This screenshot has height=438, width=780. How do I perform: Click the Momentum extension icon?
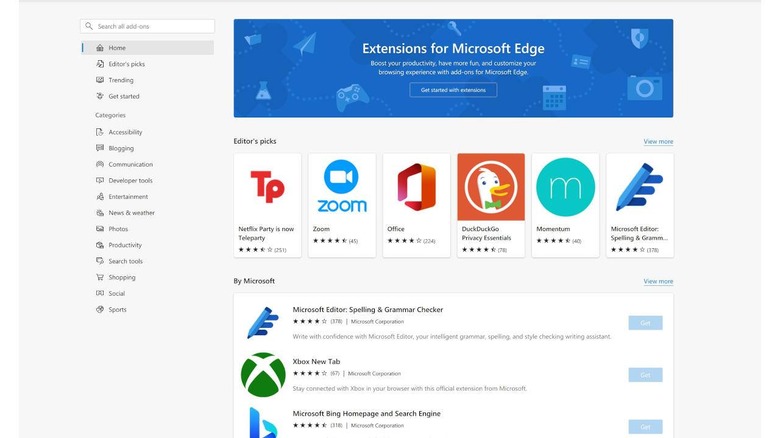click(565, 188)
